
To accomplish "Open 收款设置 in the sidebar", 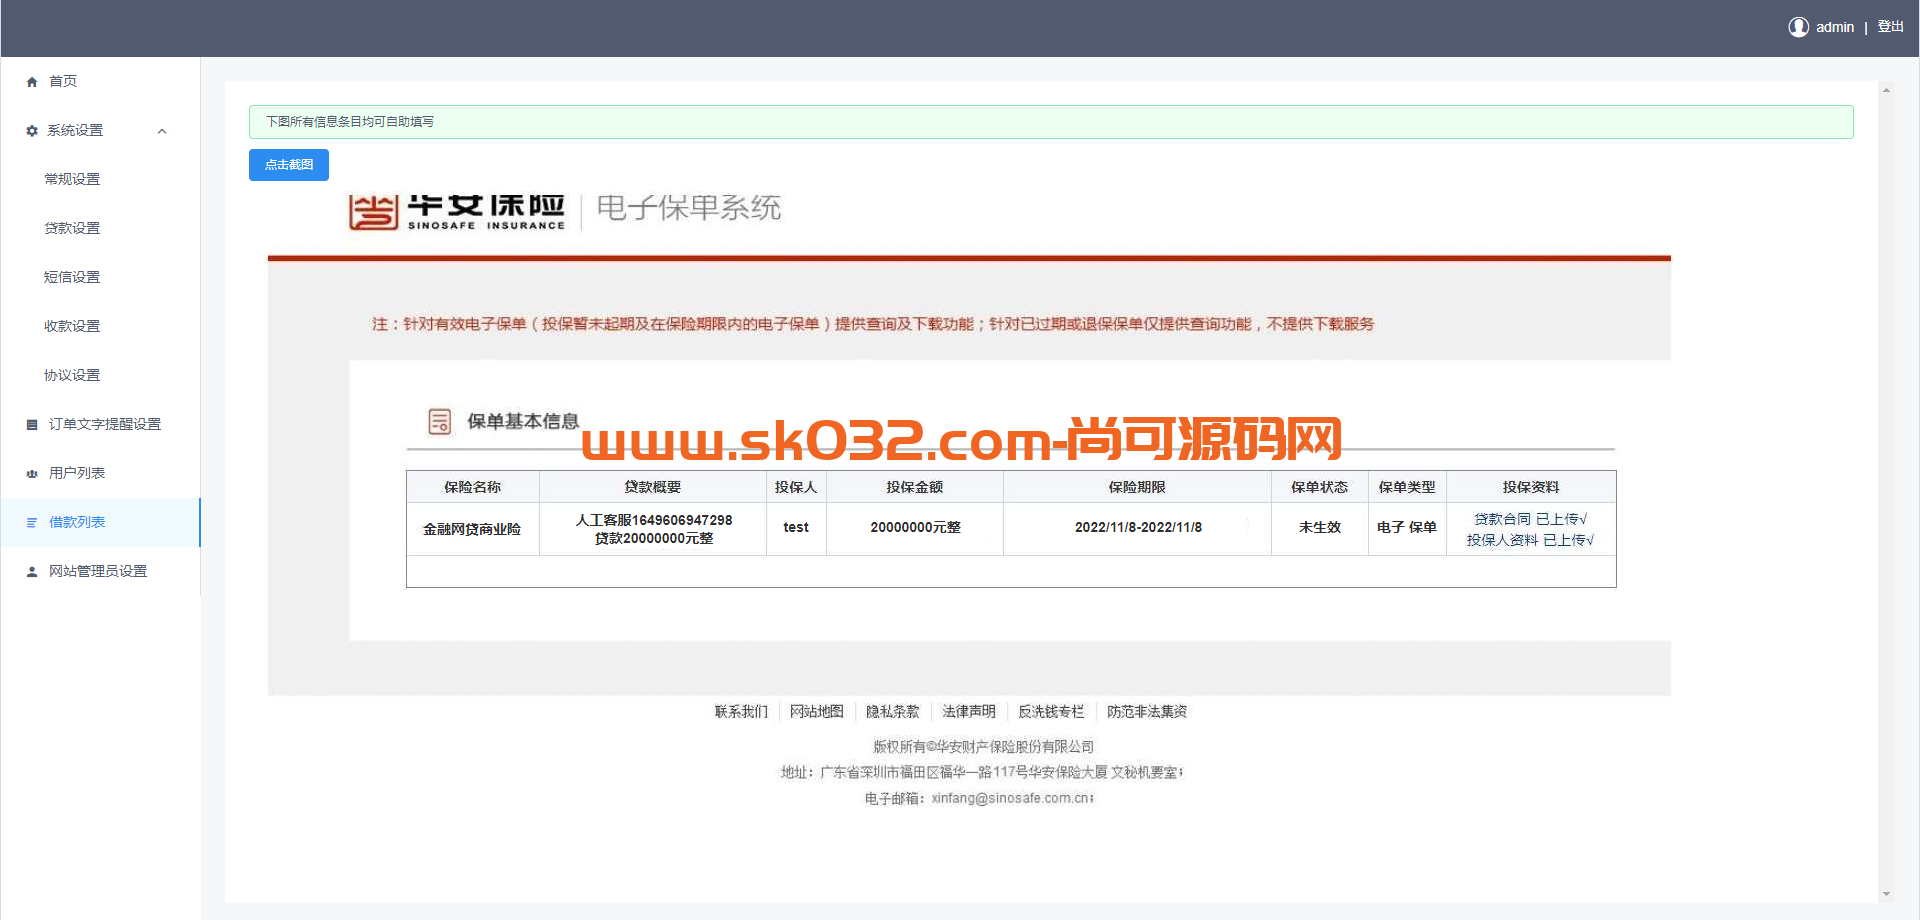I will point(72,326).
